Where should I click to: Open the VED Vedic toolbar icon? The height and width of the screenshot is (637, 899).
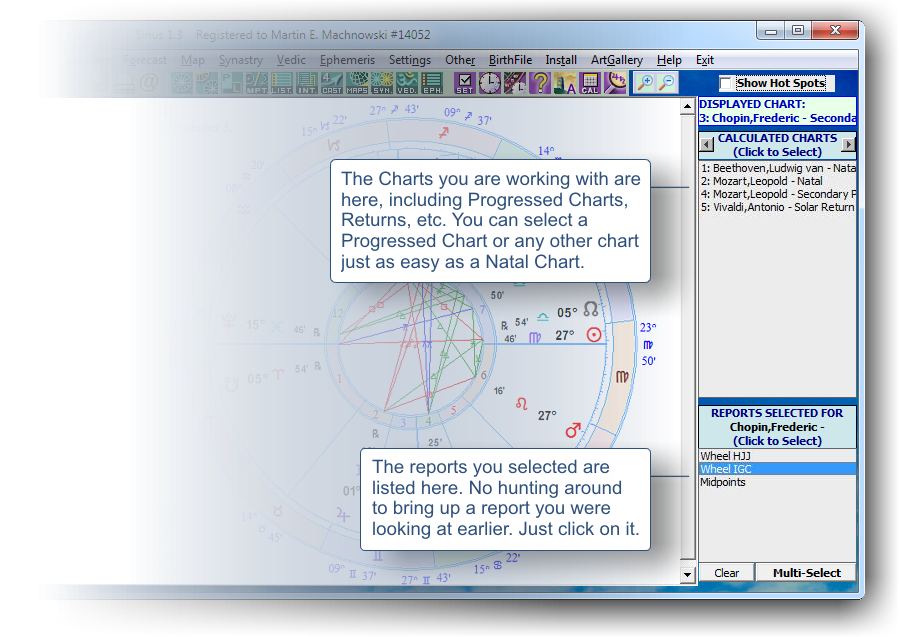[x=407, y=83]
